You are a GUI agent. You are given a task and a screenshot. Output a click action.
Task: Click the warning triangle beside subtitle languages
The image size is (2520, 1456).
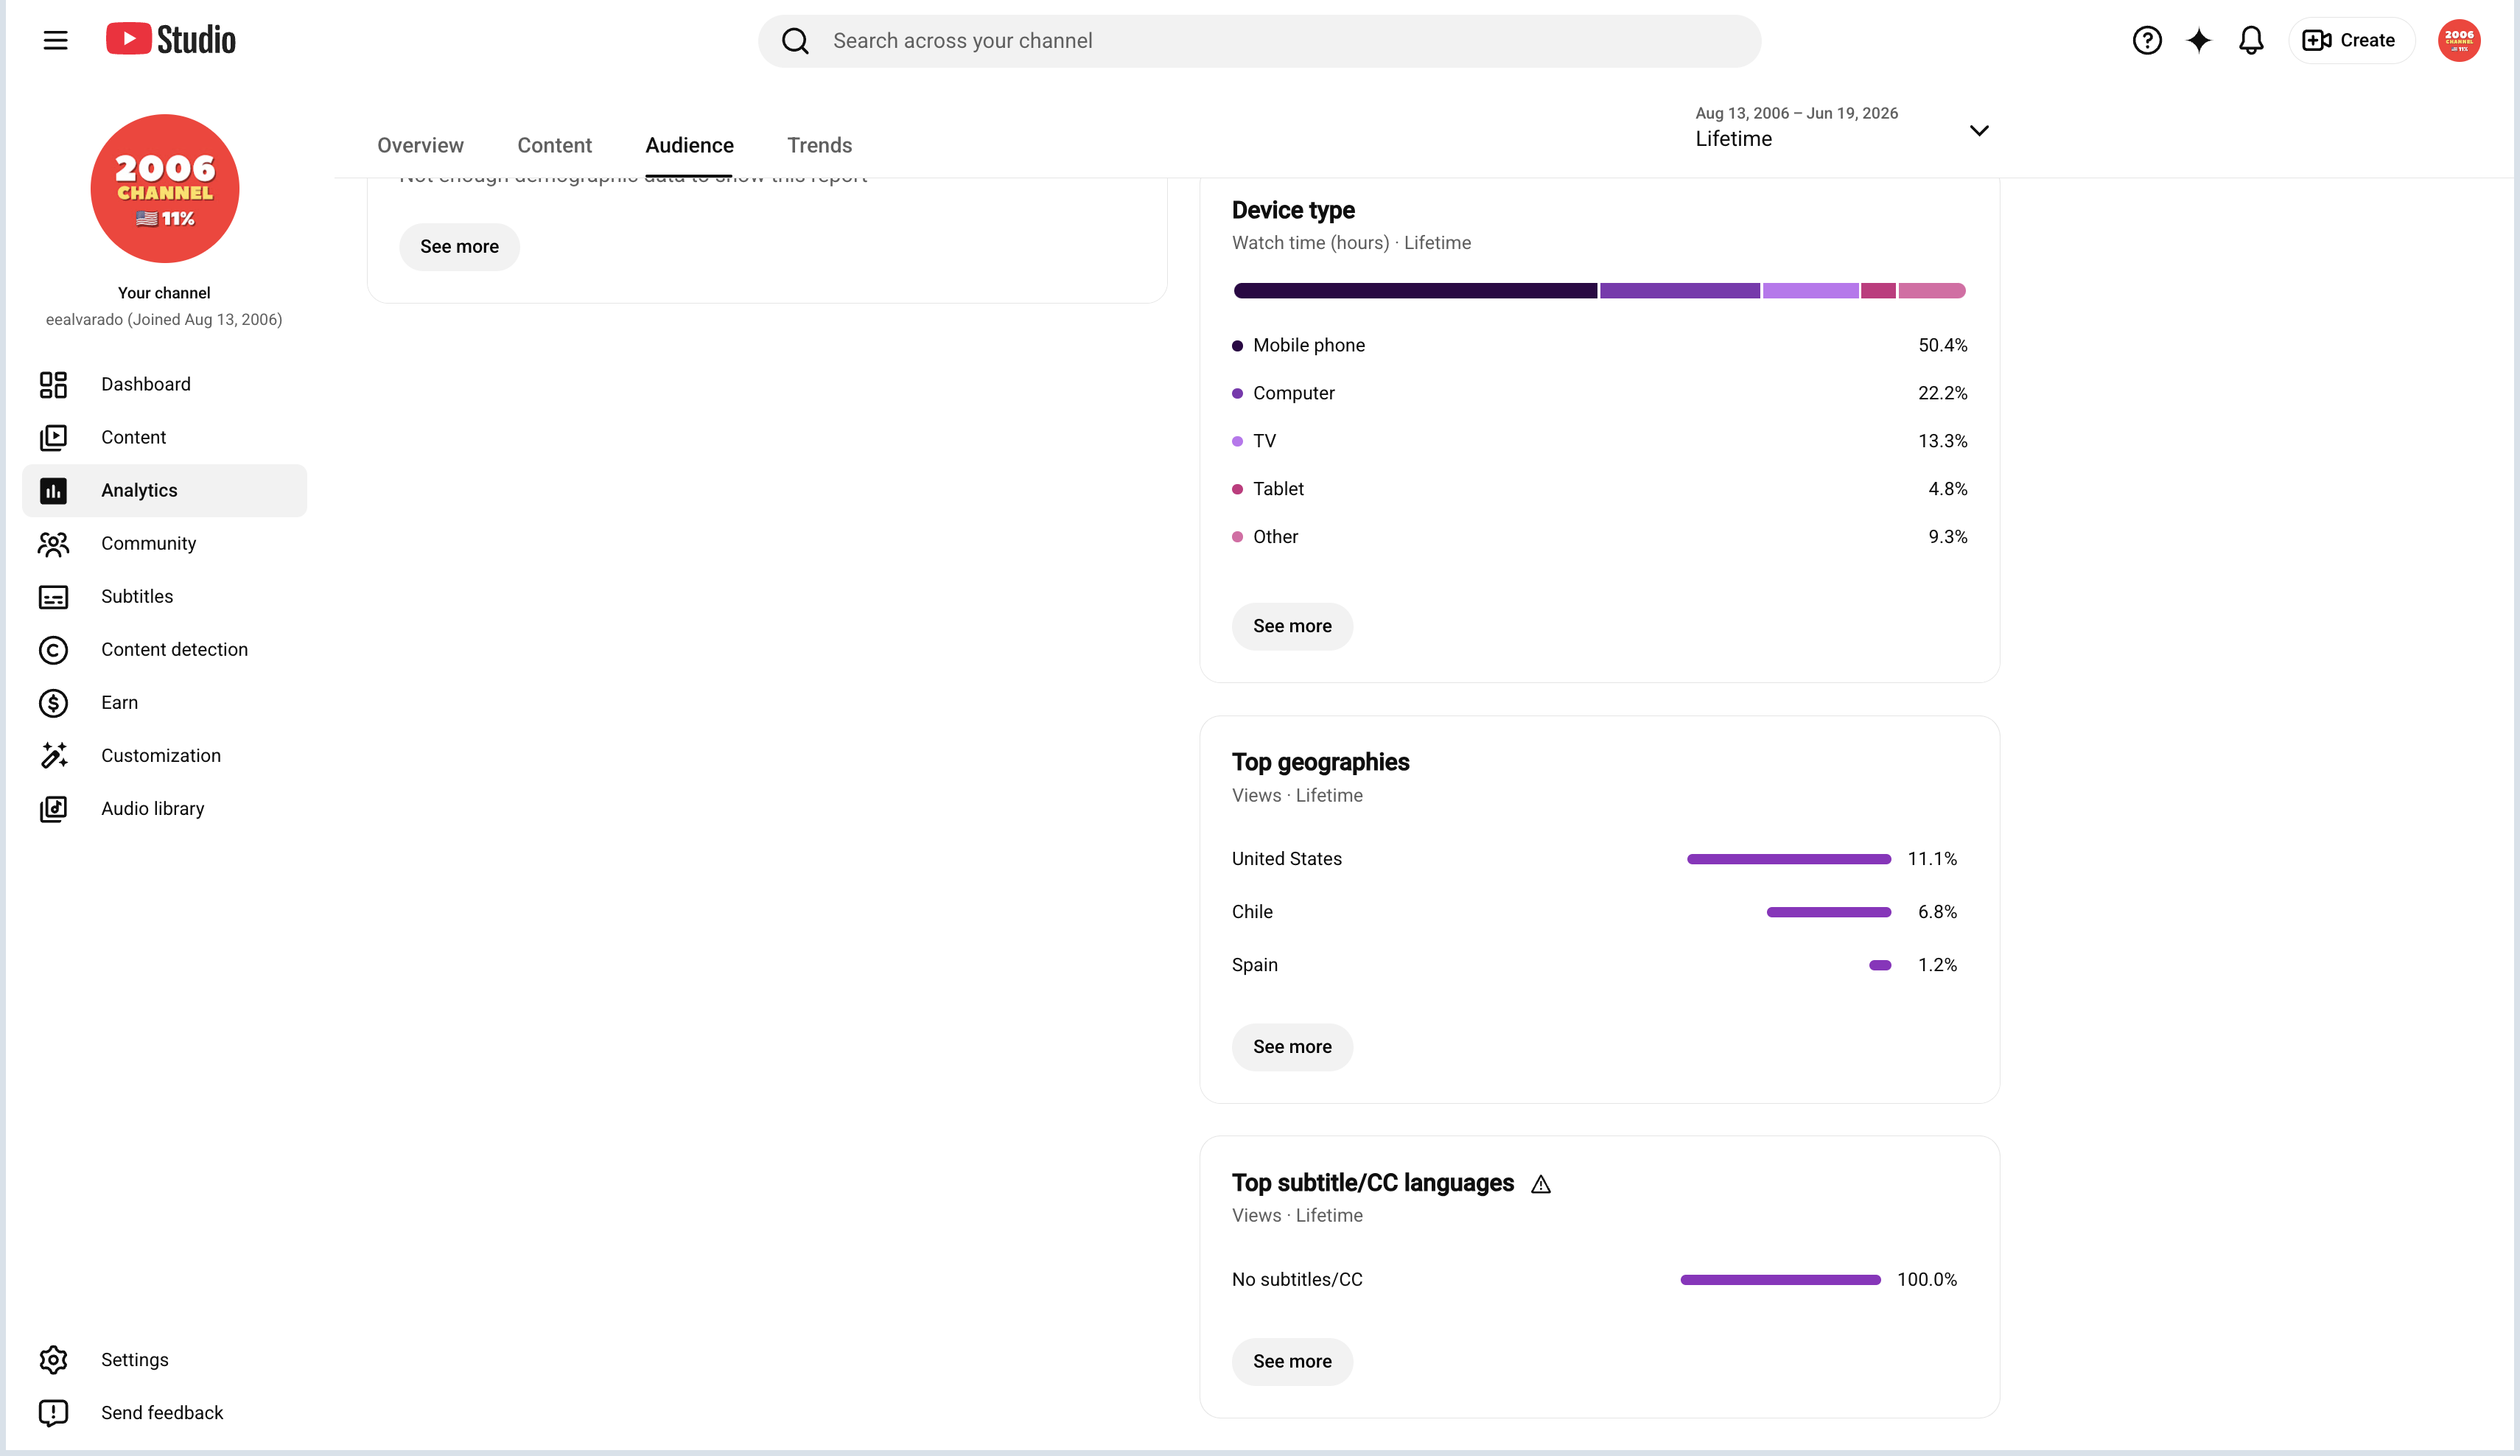click(x=1541, y=1184)
